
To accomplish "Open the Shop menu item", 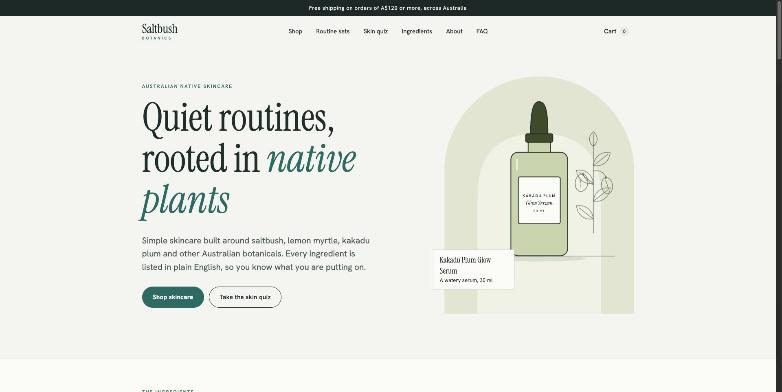I will 295,31.
